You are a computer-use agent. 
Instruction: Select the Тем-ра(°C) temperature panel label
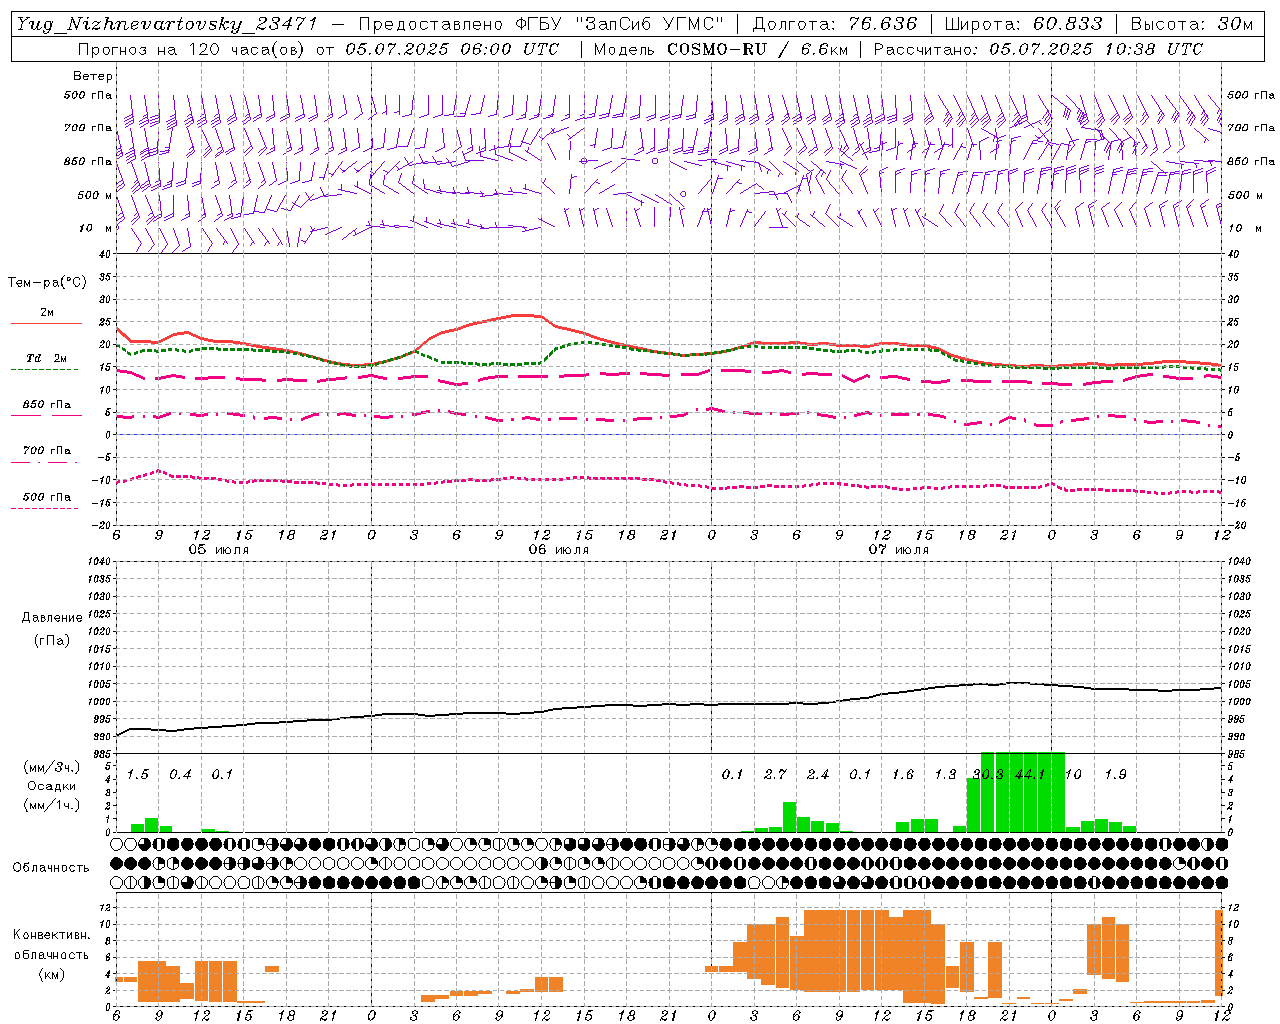click(47, 283)
